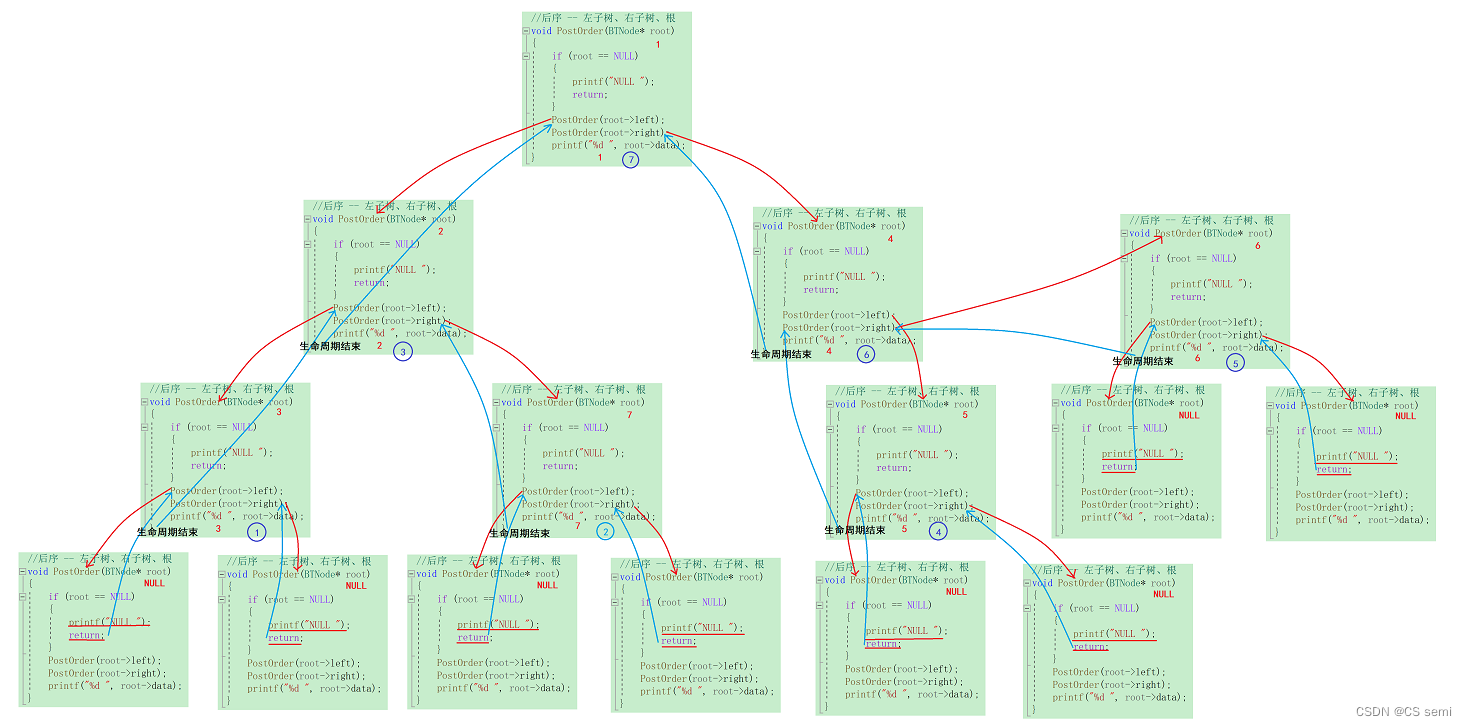Click PostOrder(root->right); in the block numbered 1
This screenshot has width=1467, height=726.
(607, 133)
